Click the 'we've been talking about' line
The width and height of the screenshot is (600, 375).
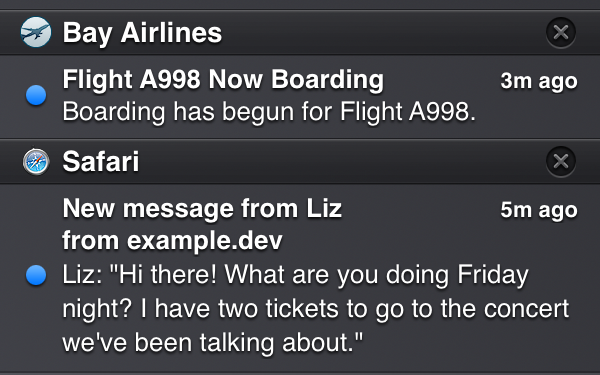tap(212, 342)
